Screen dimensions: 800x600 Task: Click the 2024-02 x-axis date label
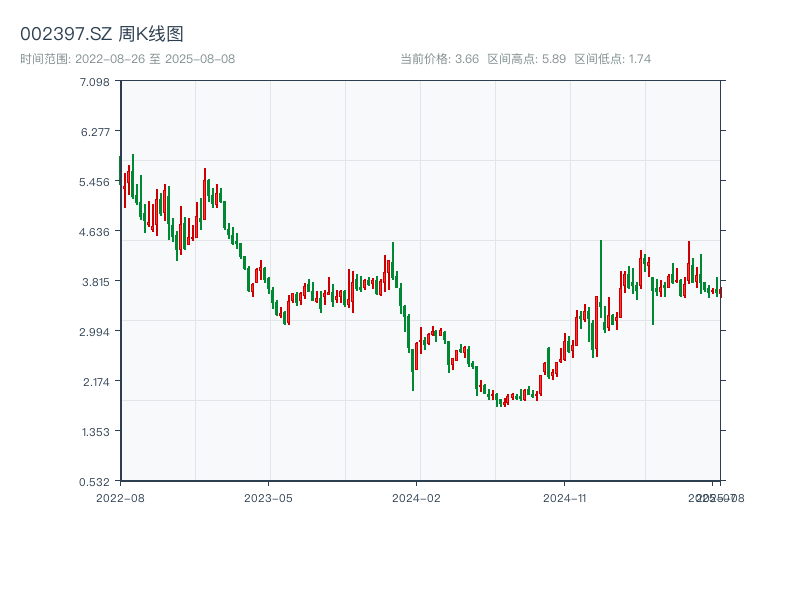point(417,497)
